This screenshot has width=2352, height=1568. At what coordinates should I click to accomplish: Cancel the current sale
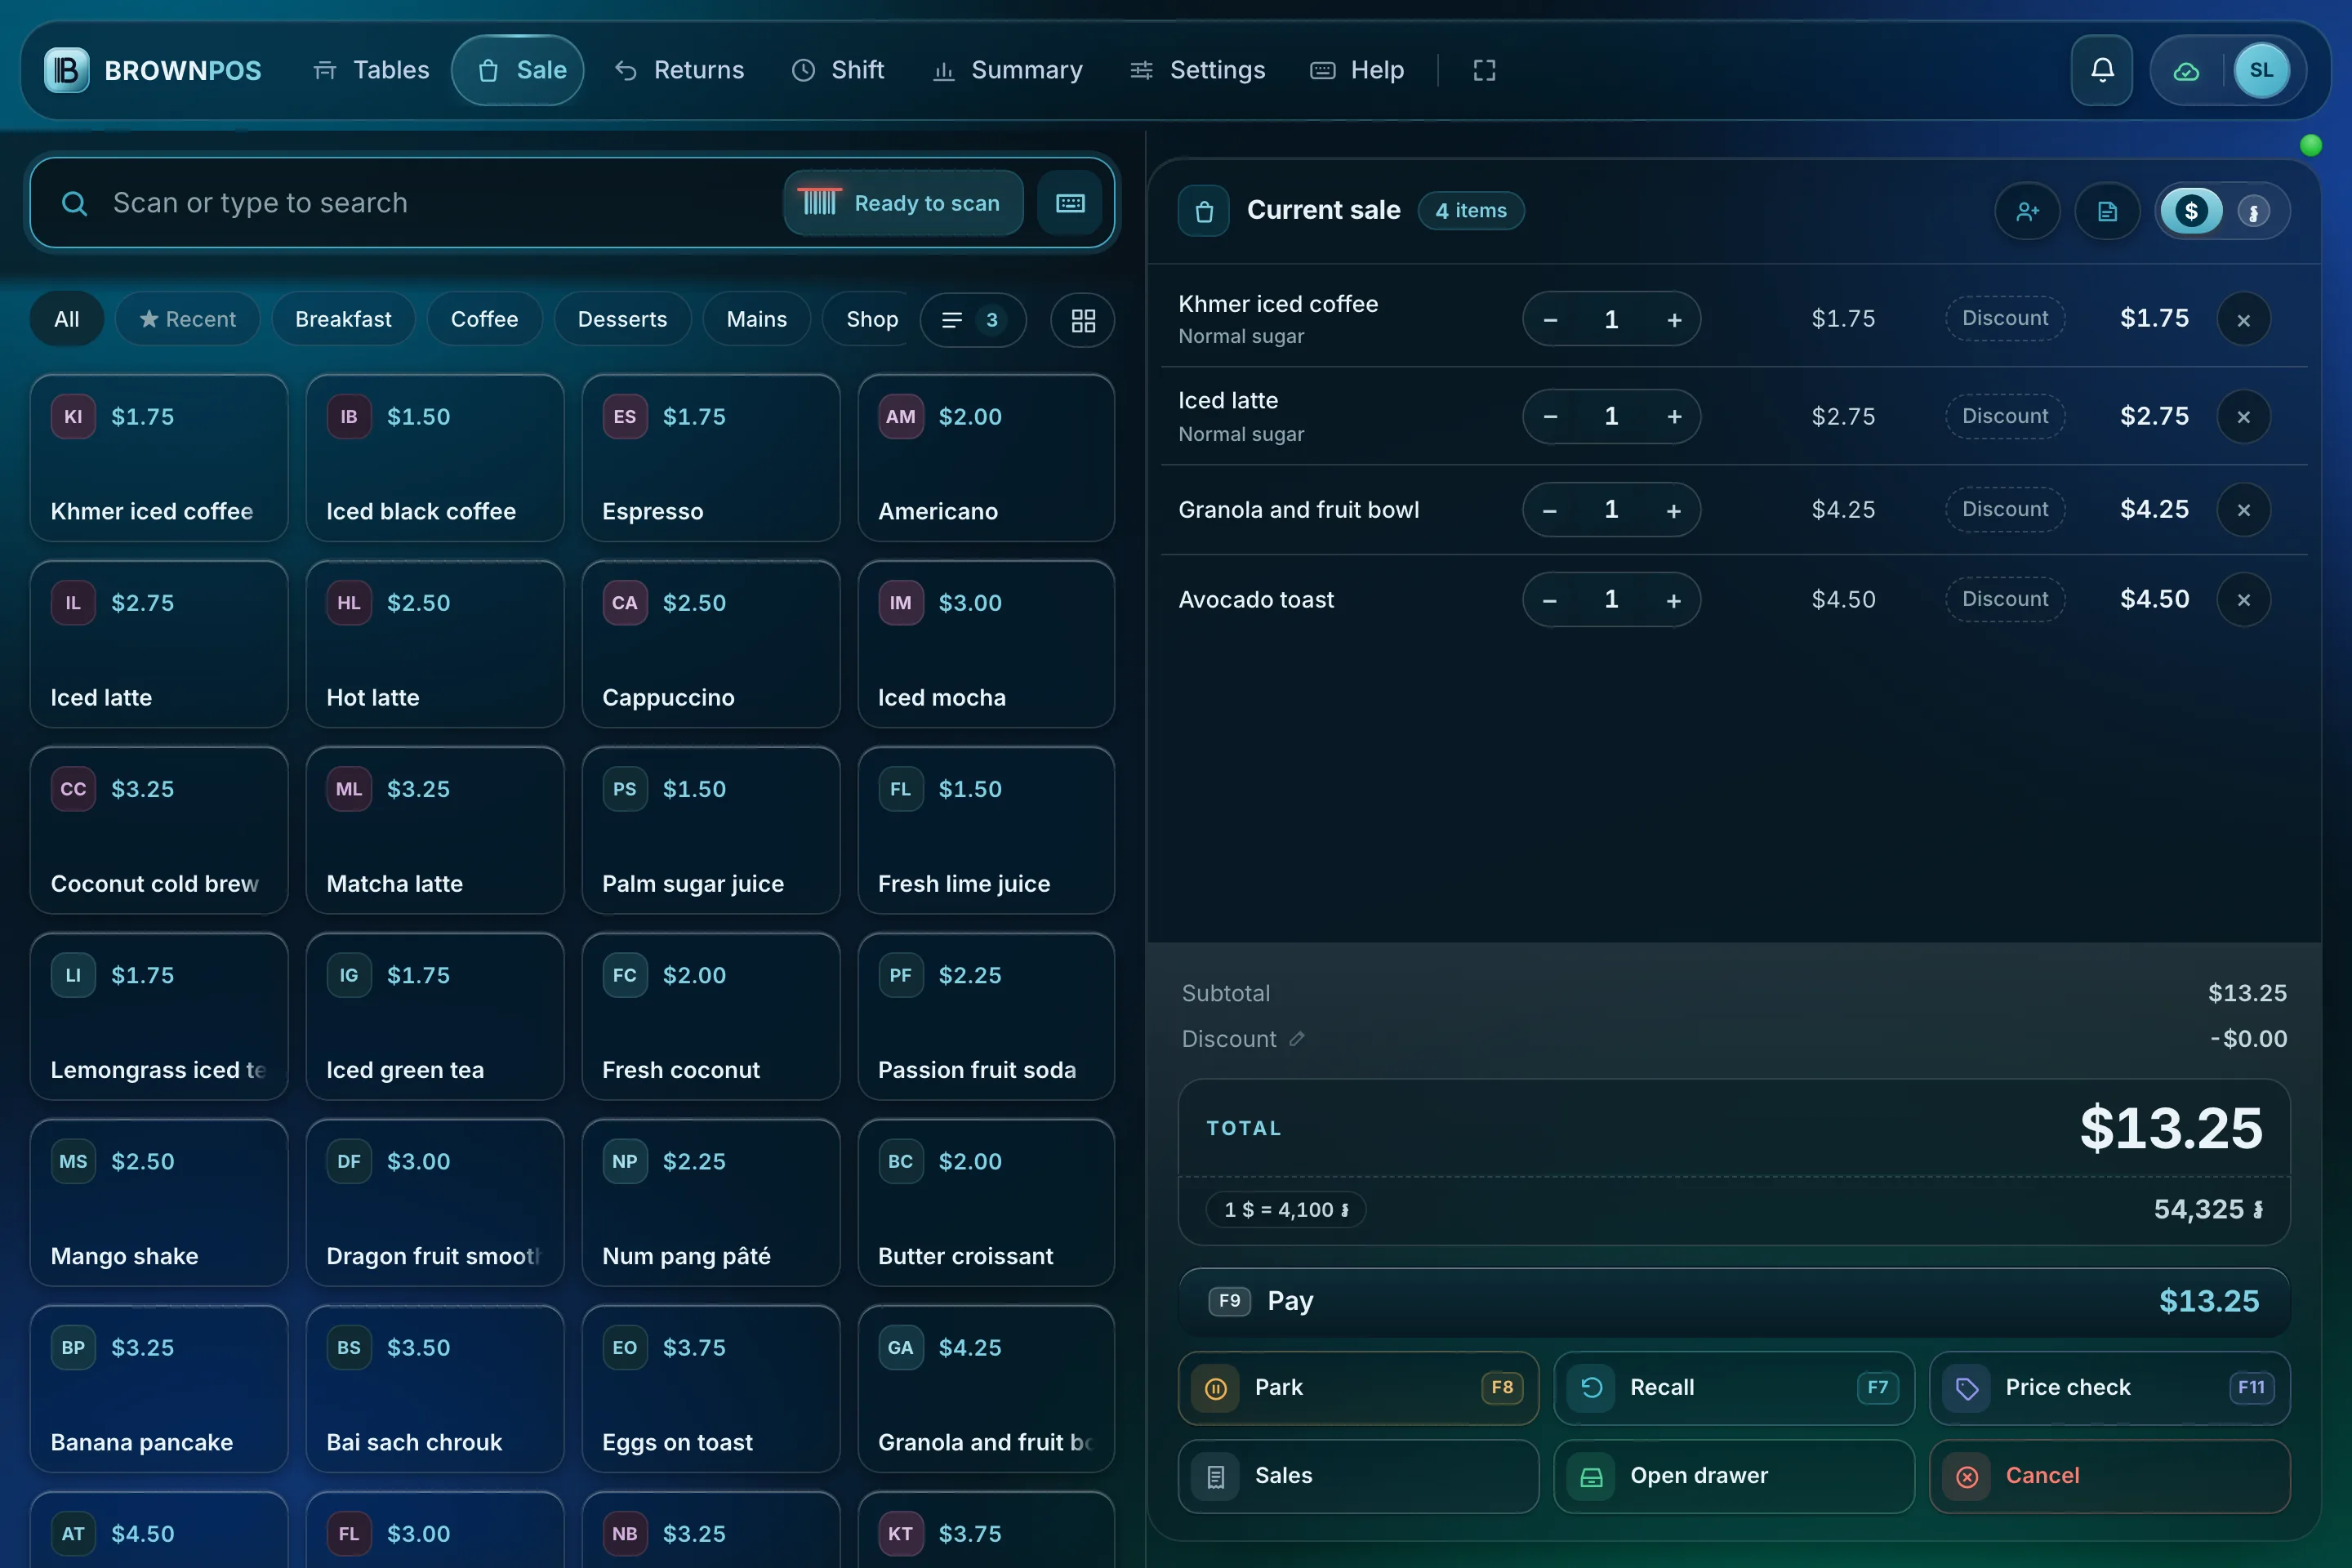click(2110, 1476)
